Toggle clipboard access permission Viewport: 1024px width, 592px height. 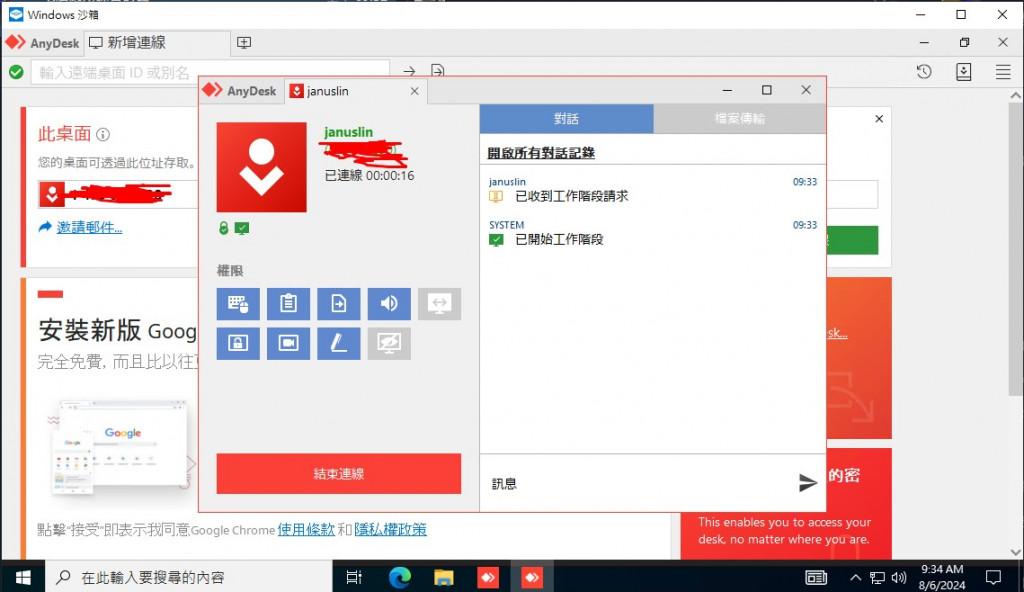coord(288,303)
